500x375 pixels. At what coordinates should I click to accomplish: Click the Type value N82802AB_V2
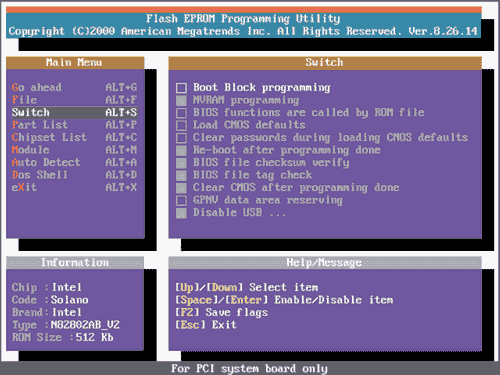85,325
